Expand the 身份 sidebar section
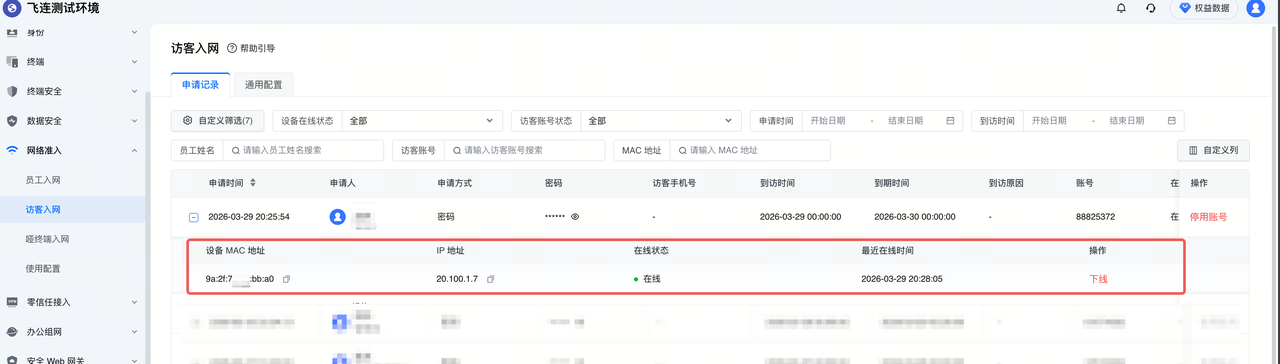 135,32
